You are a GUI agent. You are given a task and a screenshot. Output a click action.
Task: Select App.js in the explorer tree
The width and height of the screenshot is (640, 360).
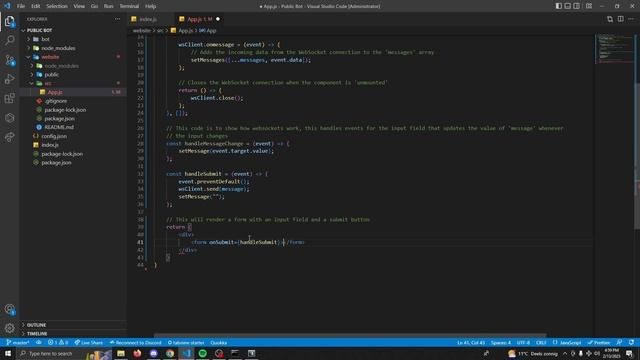tap(73, 92)
